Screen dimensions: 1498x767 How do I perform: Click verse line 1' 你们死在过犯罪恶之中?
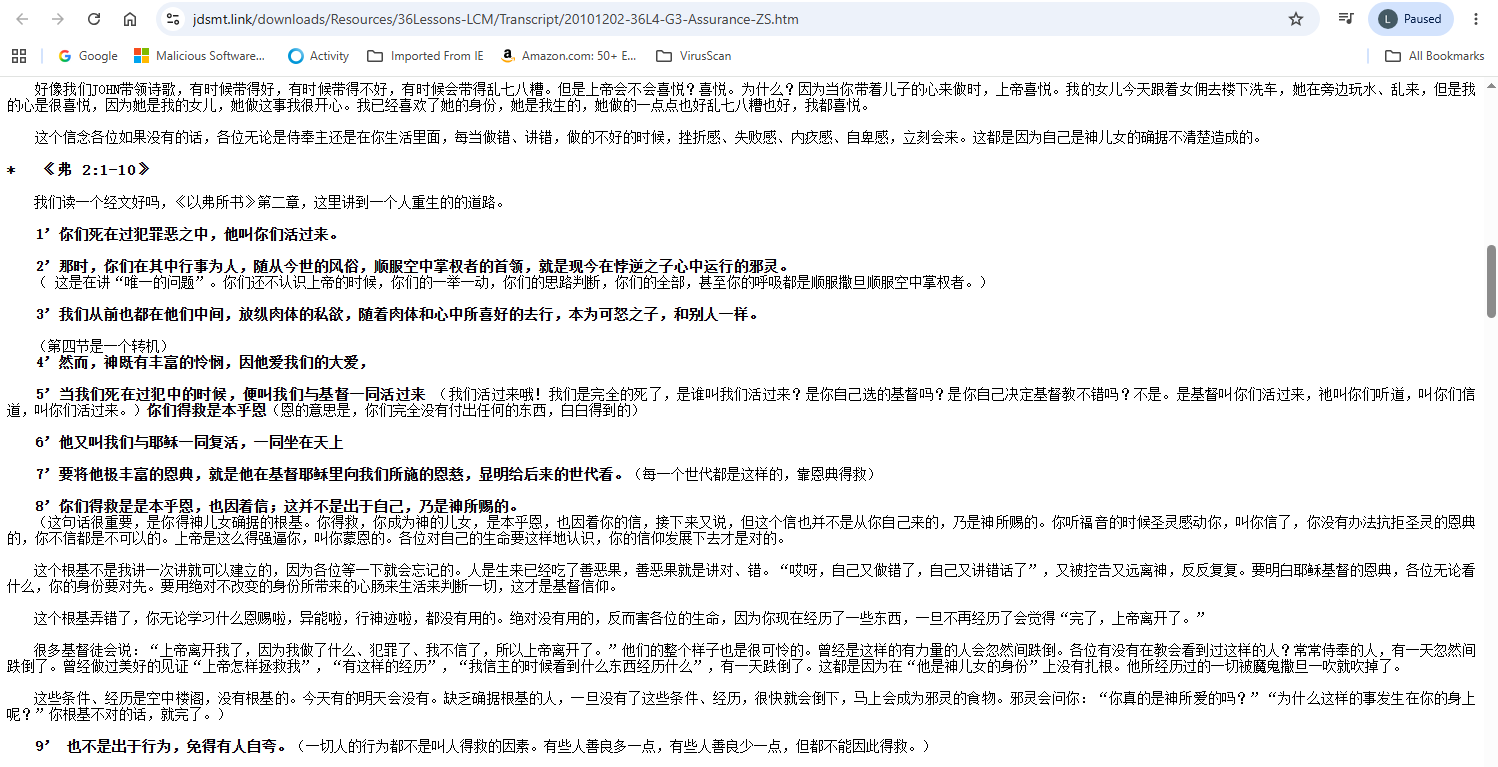188,236
